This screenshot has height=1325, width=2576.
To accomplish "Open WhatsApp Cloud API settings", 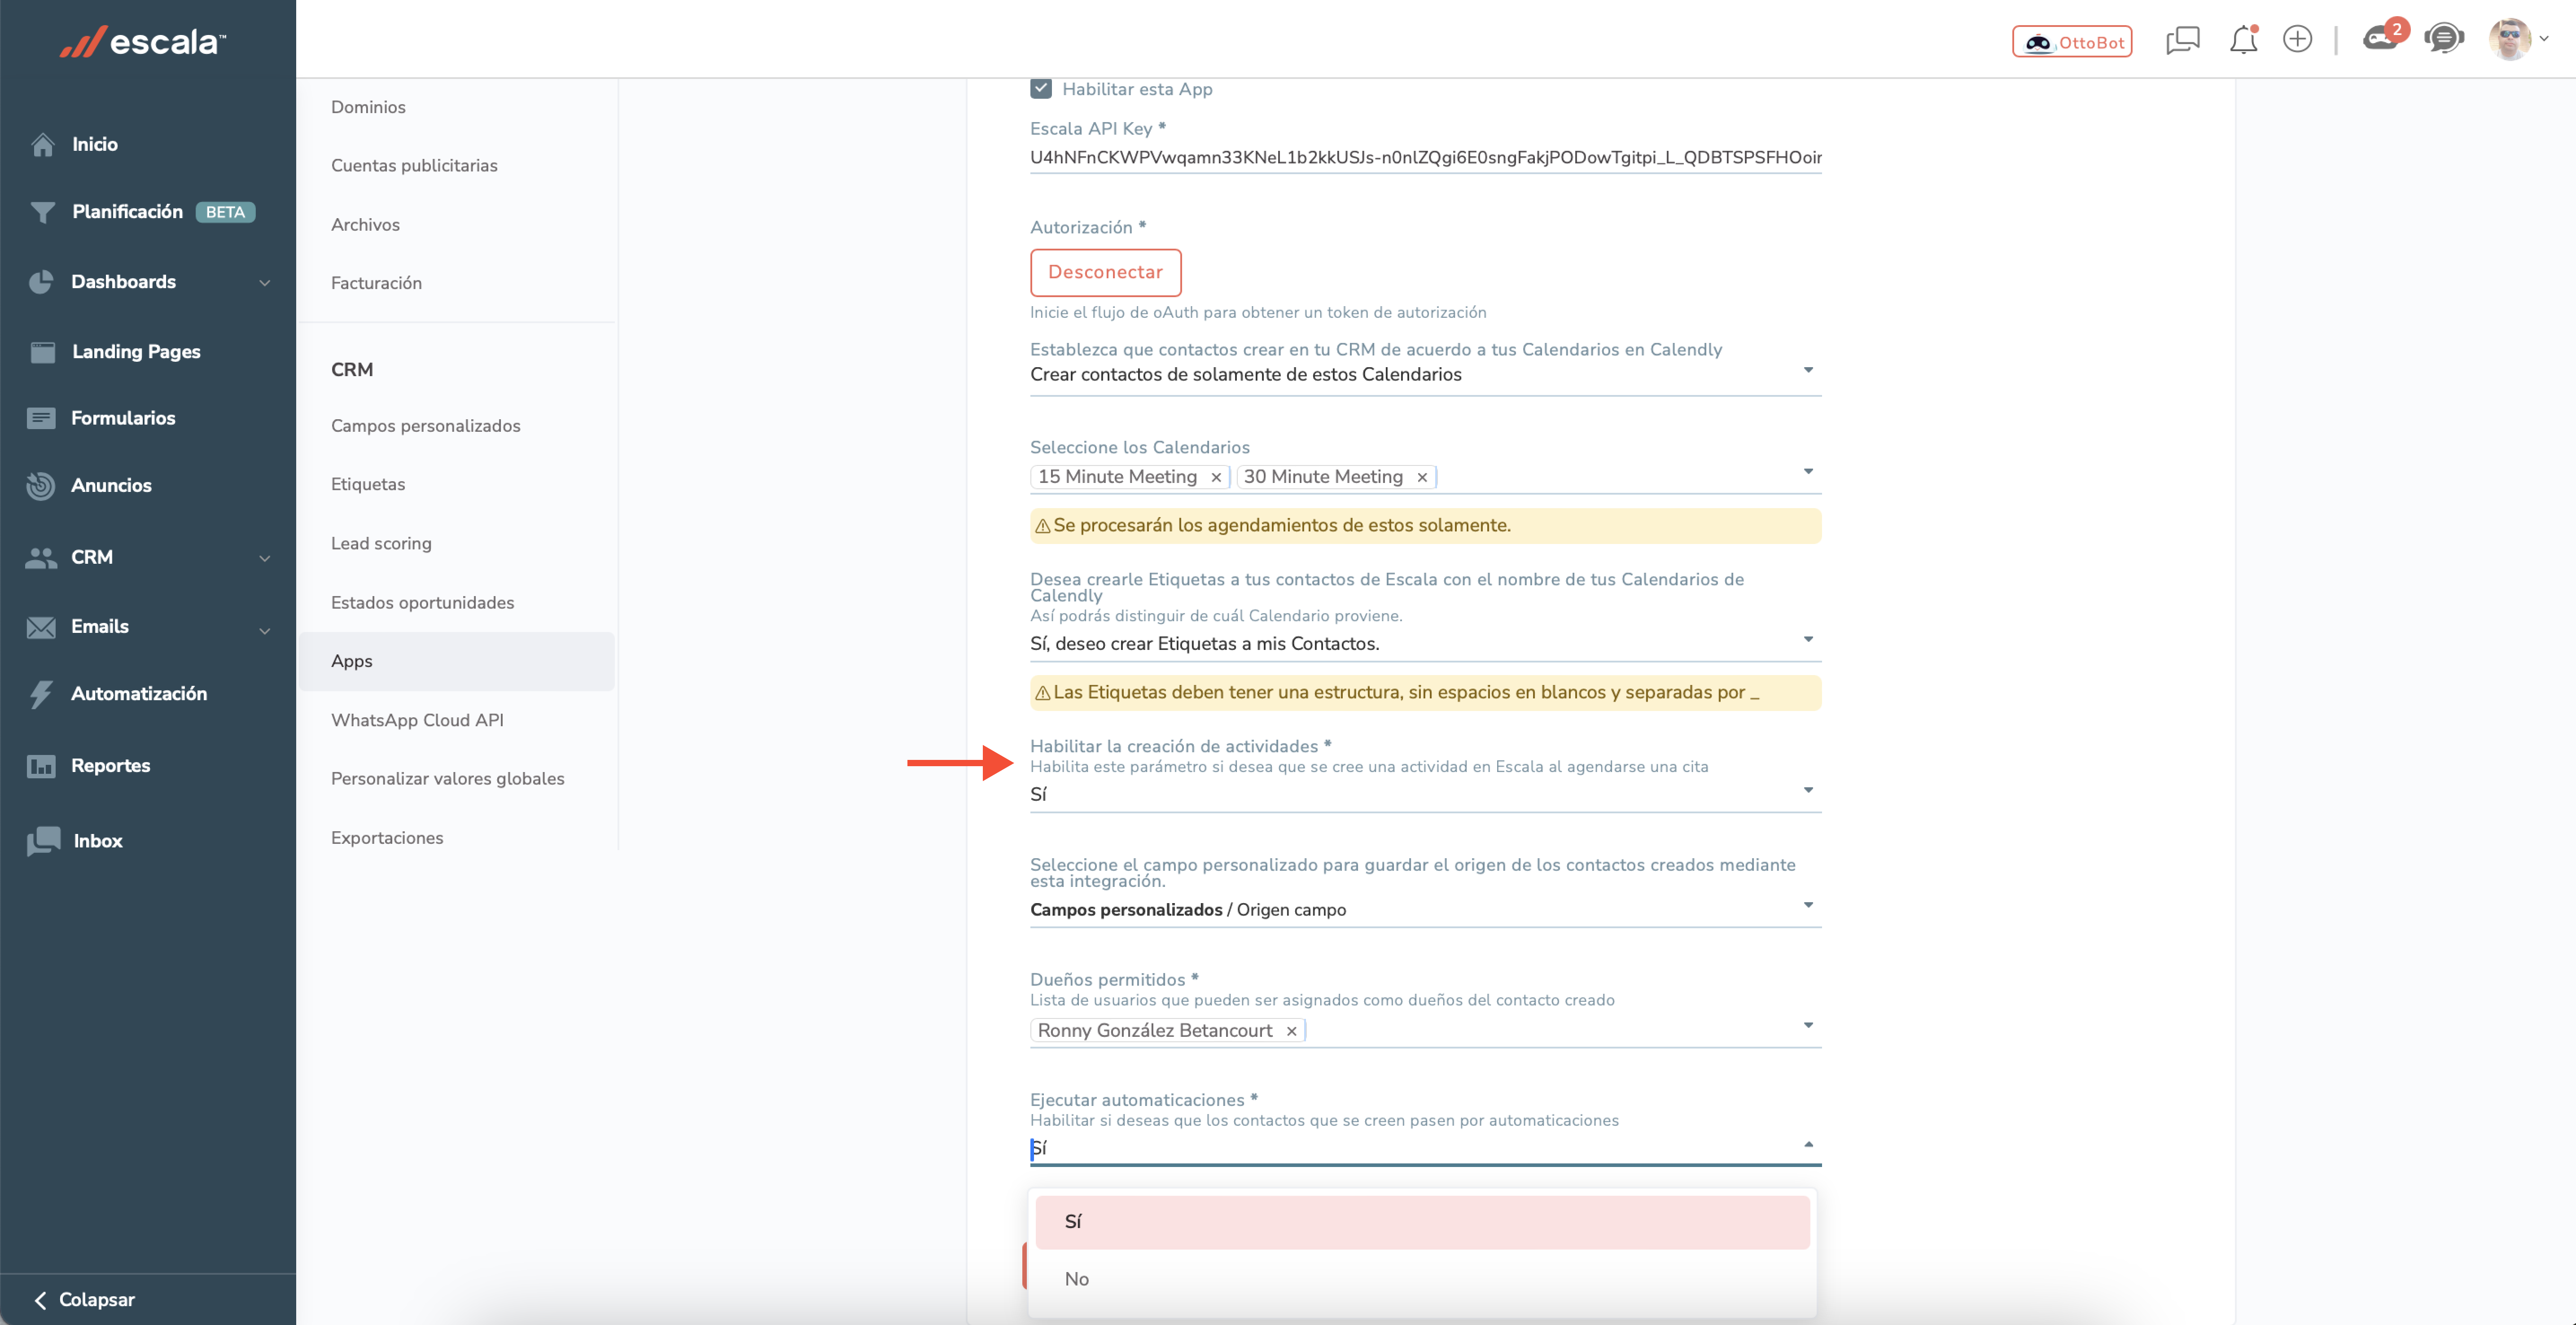I will point(417,720).
